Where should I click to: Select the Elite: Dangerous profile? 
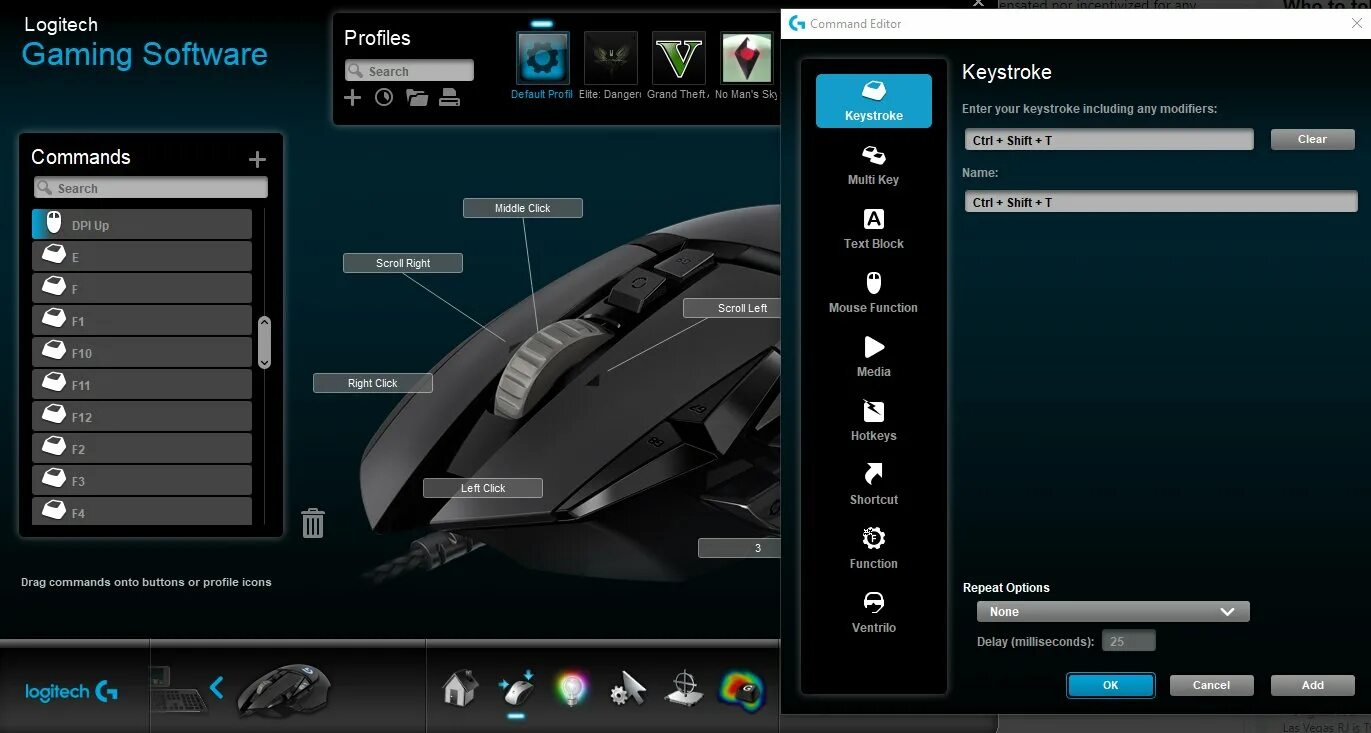[x=610, y=58]
